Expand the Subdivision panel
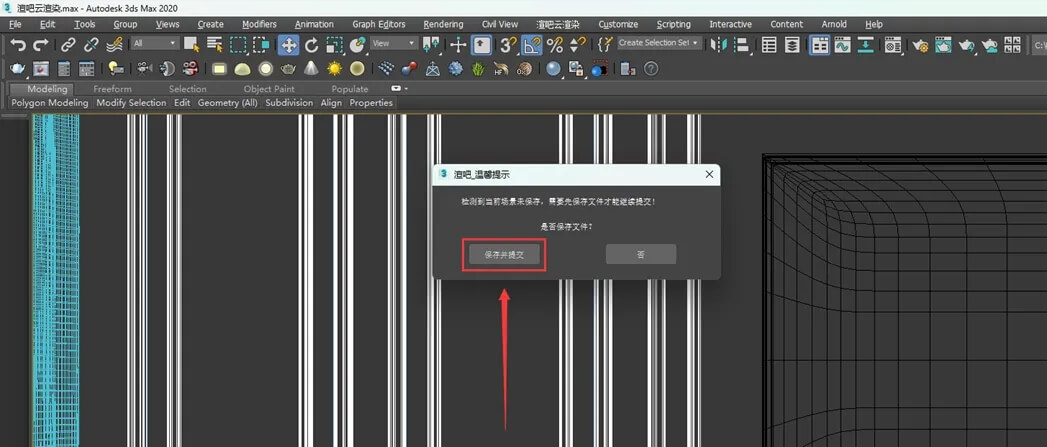The image size is (1047, 447). click(x=289, y=103)
